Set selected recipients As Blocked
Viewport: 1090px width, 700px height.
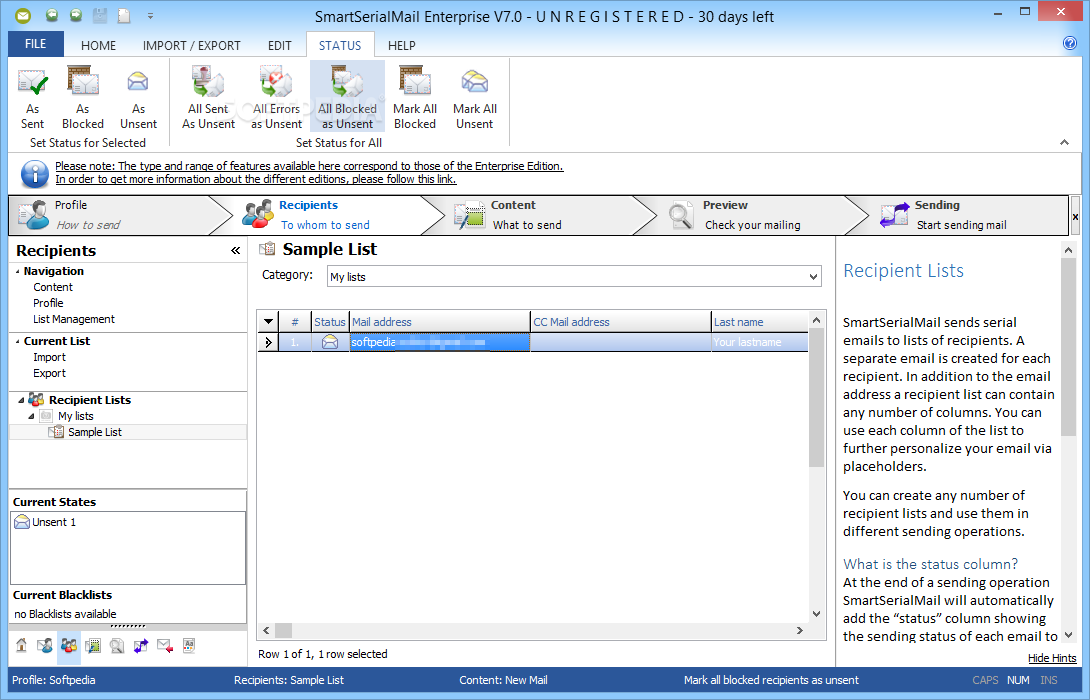point(83,98)
